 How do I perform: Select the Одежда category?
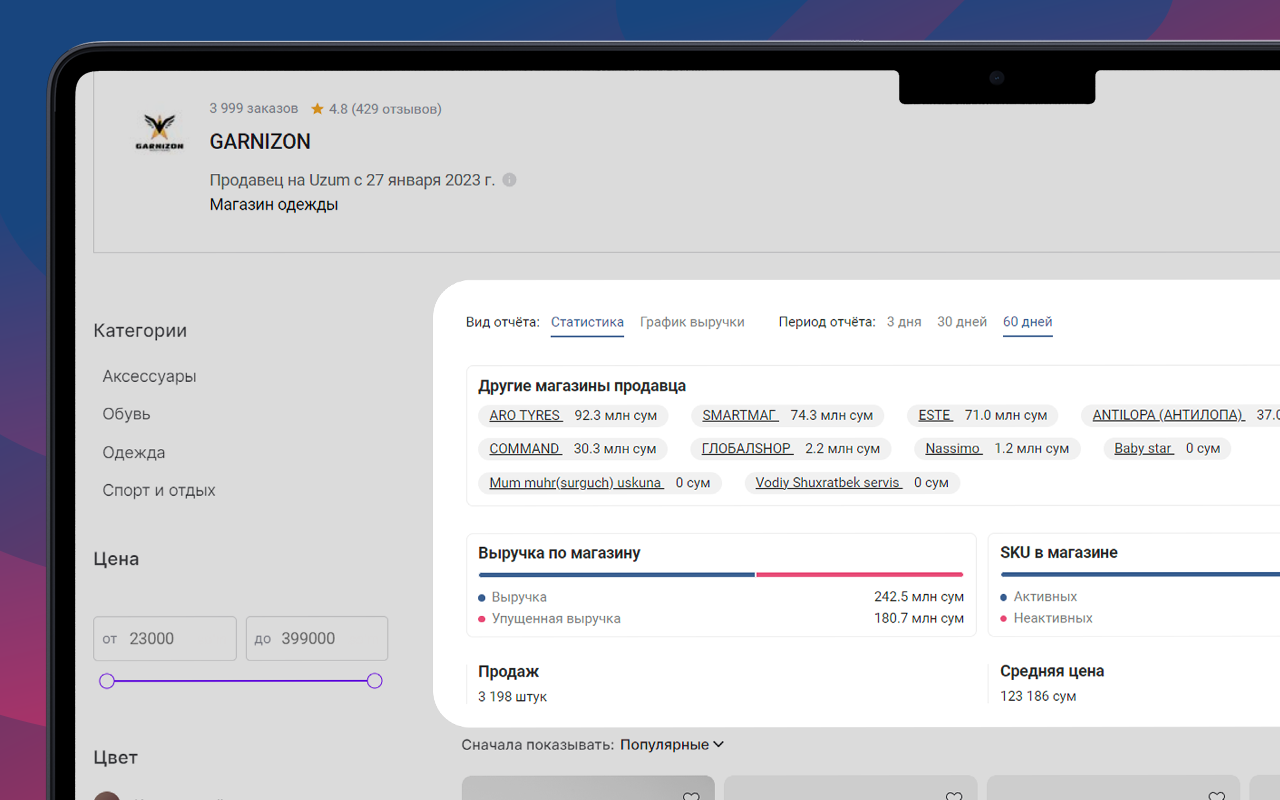[134, 452]
